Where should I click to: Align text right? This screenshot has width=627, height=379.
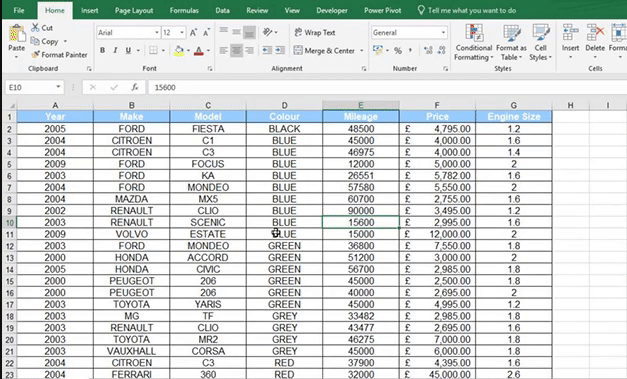click(250, 50)
